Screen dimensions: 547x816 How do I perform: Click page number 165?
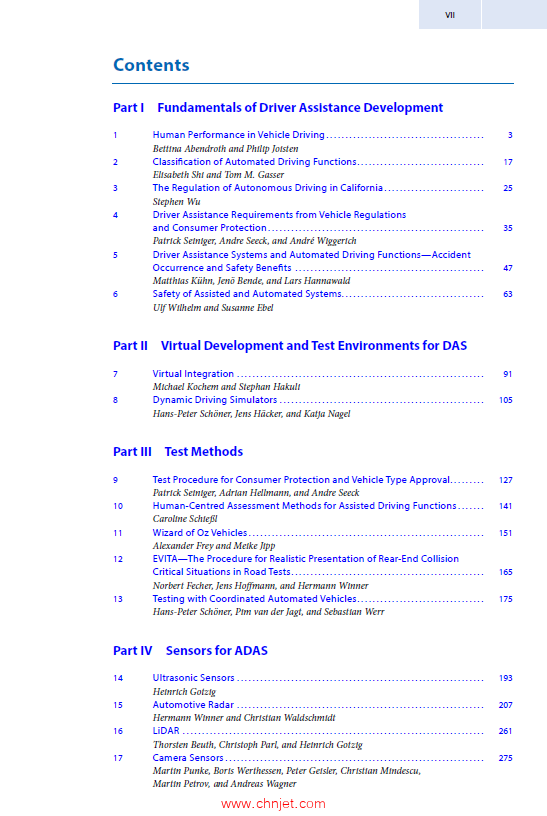tap(506, 572)
